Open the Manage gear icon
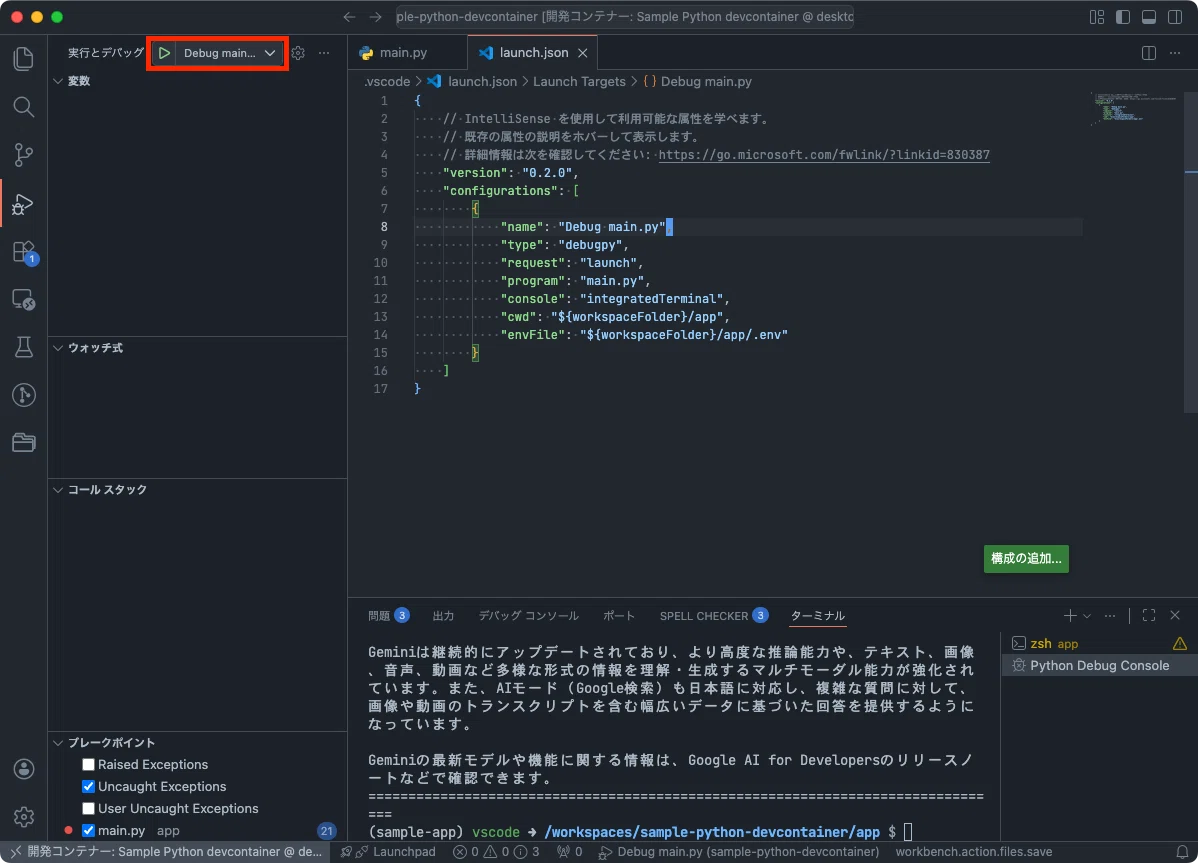 point(24,816)
